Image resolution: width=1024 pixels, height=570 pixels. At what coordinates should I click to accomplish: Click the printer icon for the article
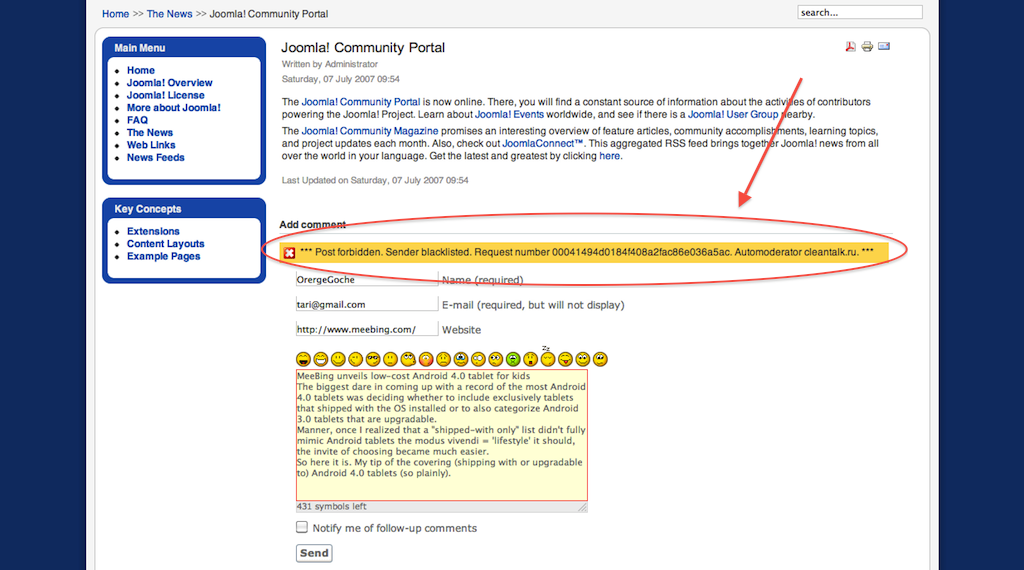(x=867, y=47)
